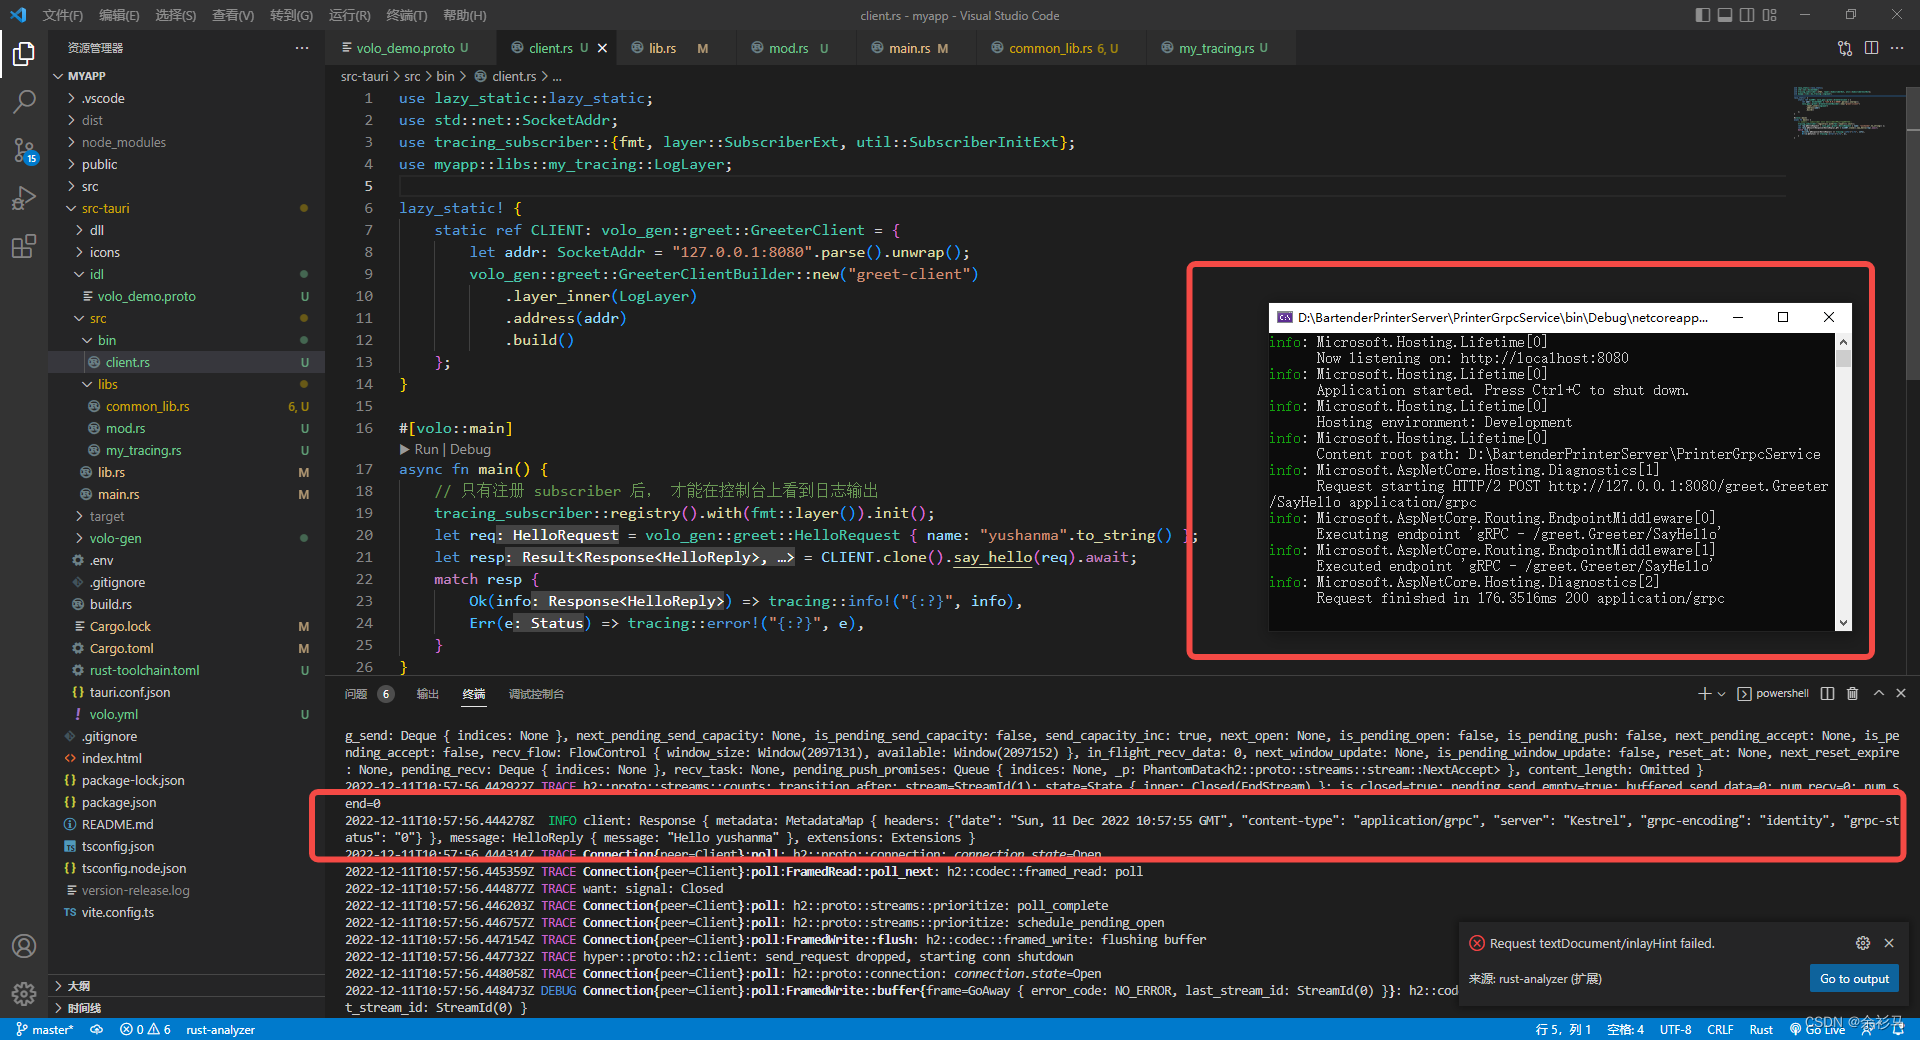Open customize layout icon in title bar
Image resolution: width=1920 pixels, height=1040 pixels.
[x=1770, y=15]
